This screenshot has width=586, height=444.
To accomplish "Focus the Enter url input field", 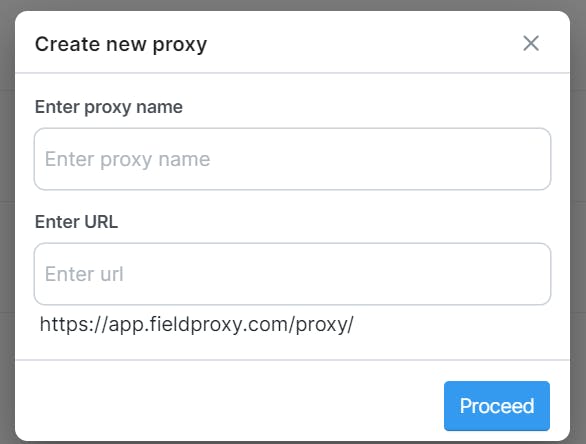I will pyautogui.click(x=292, y=274).
